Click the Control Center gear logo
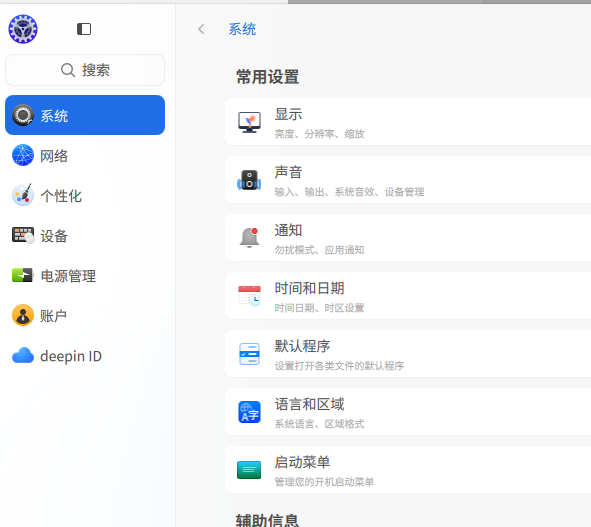The height and width of the screenshot is (527, 591). click(23, 29)
